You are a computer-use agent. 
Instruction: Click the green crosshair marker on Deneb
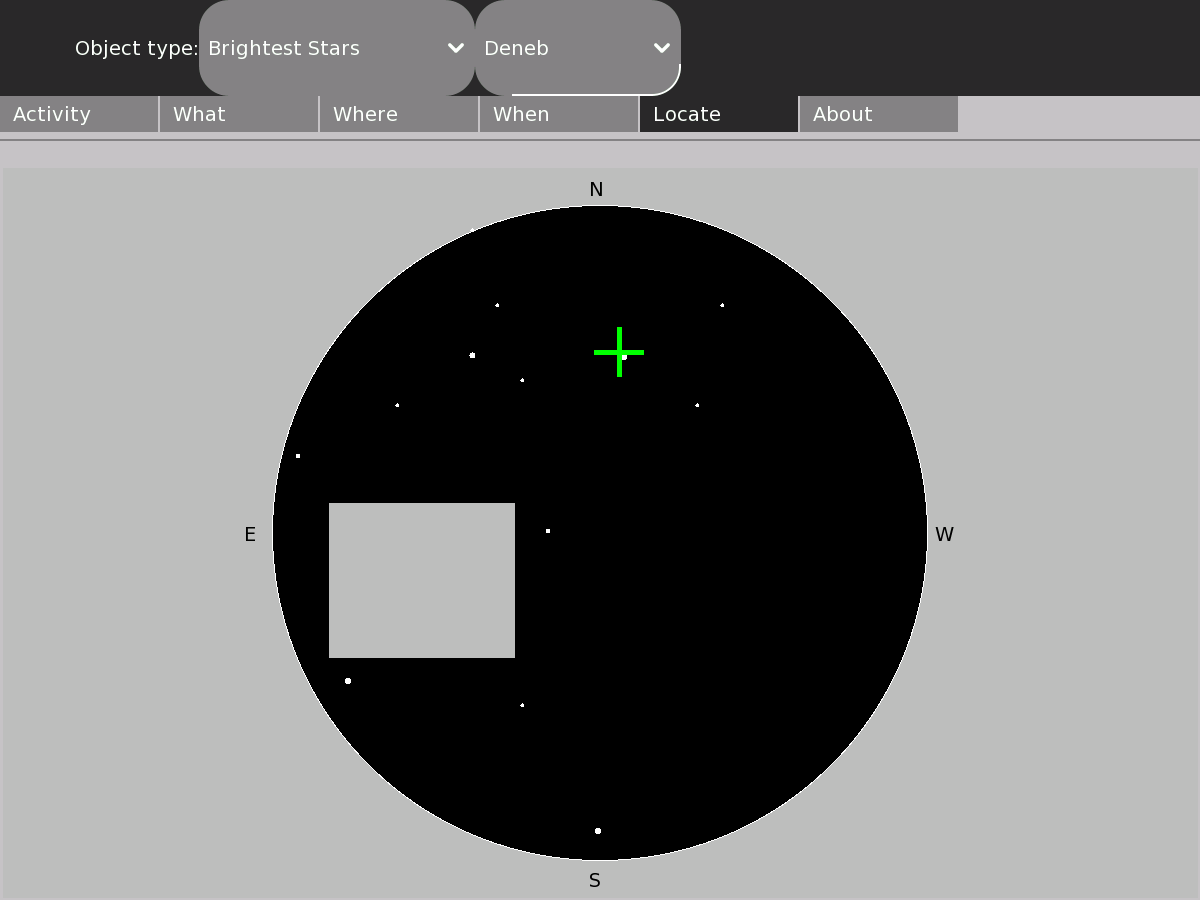pyautogui.click(x=619, y=352)
